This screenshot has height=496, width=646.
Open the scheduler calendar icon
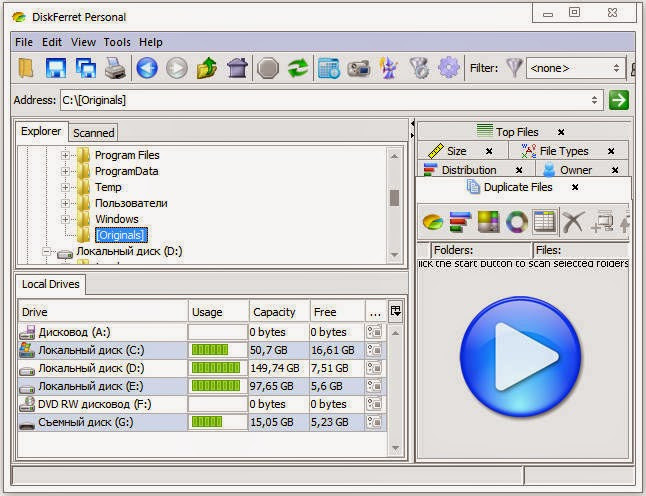tap(328, 68)
